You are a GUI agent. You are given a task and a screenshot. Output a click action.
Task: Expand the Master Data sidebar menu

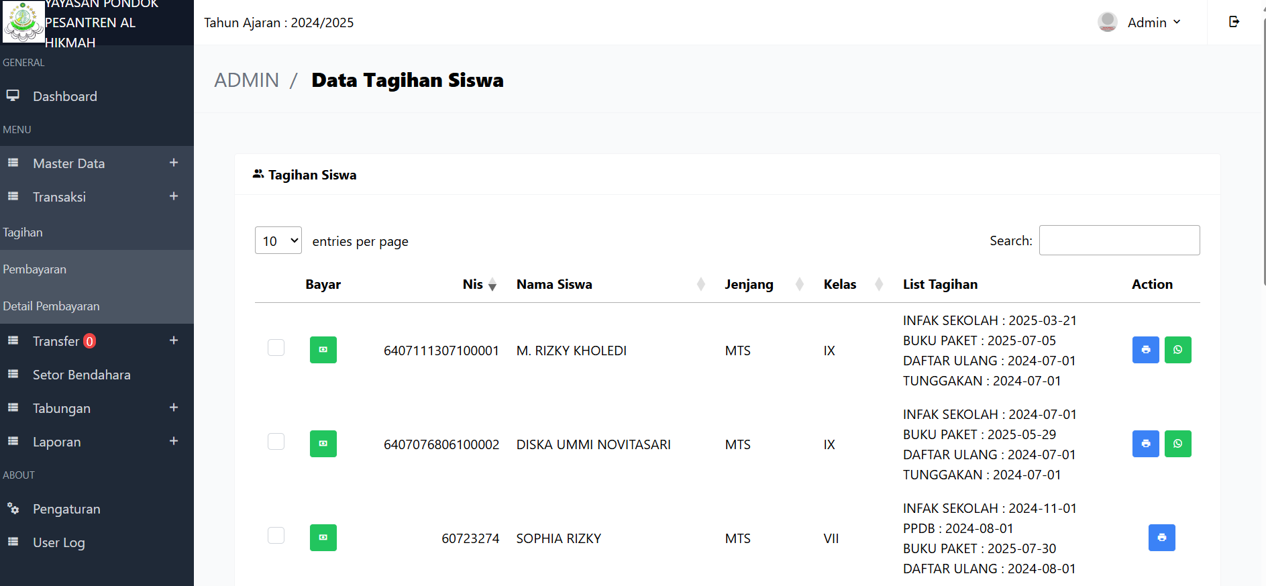coord(97,163)
